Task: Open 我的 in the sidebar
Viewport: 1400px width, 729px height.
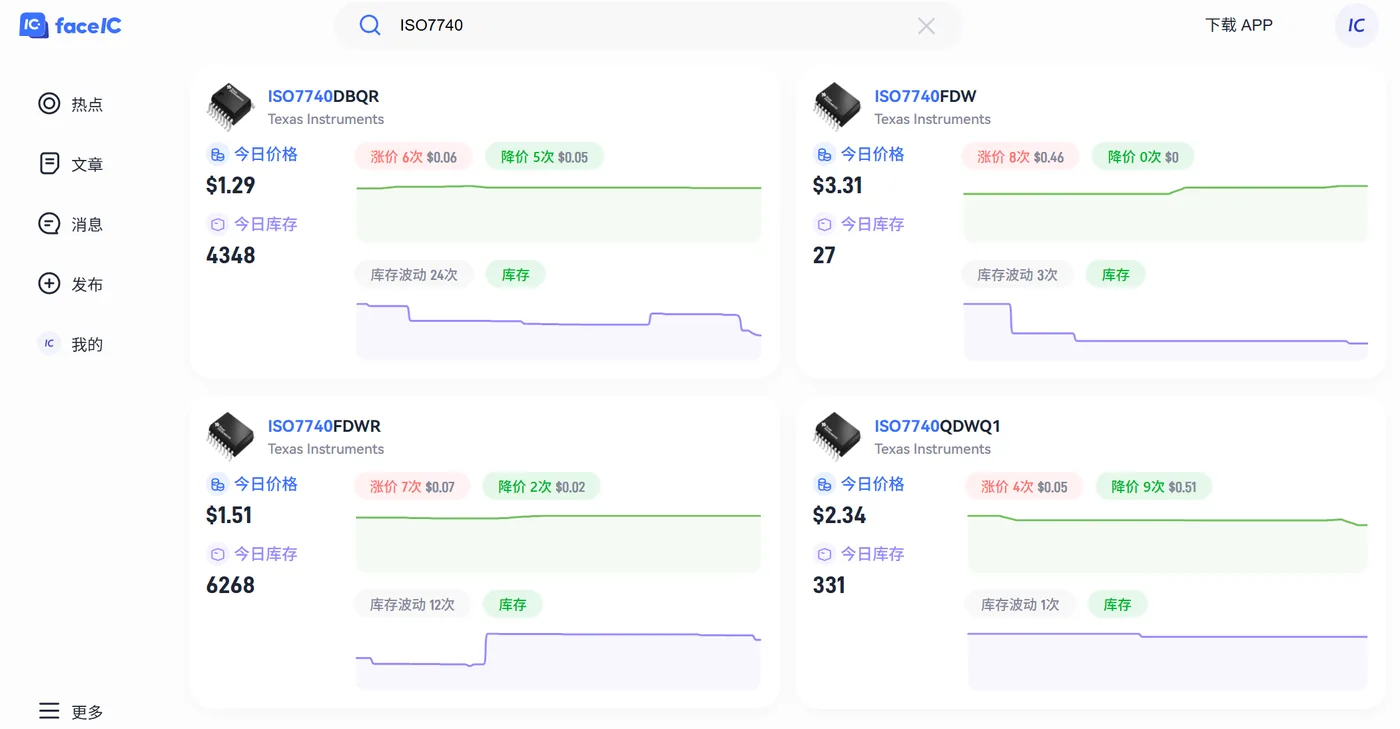Action: 71,344
